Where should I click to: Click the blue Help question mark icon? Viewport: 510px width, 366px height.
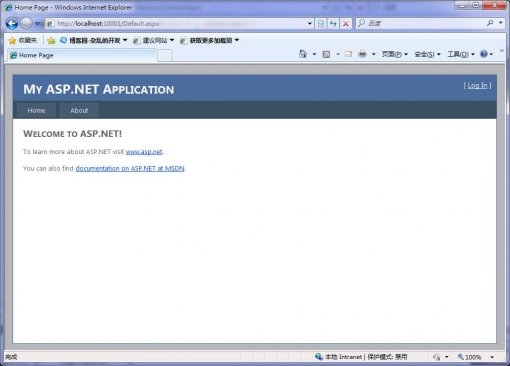[484, 54]
